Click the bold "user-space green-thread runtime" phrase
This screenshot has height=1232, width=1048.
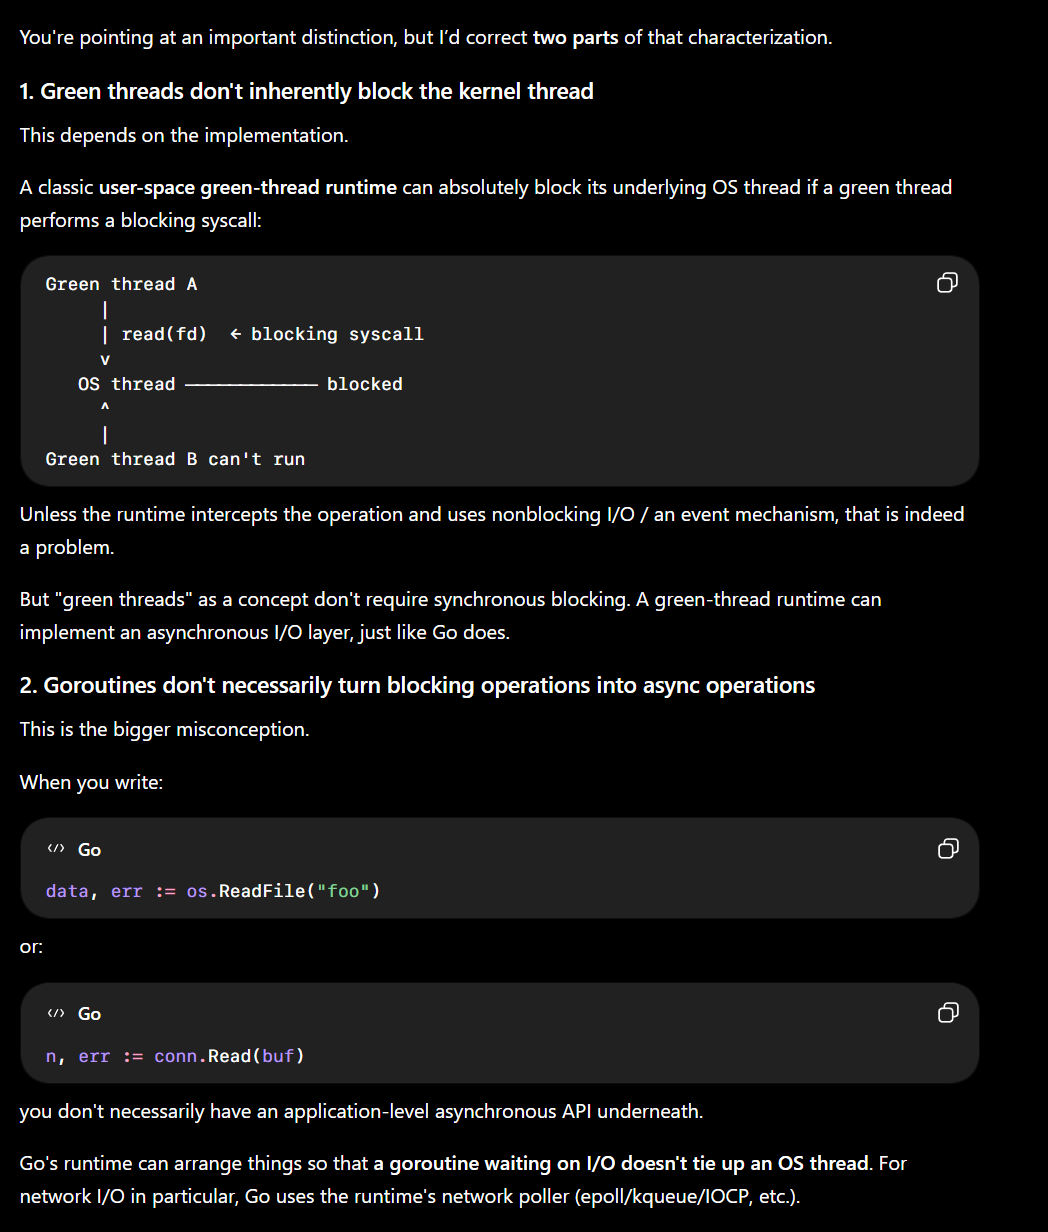248,187
